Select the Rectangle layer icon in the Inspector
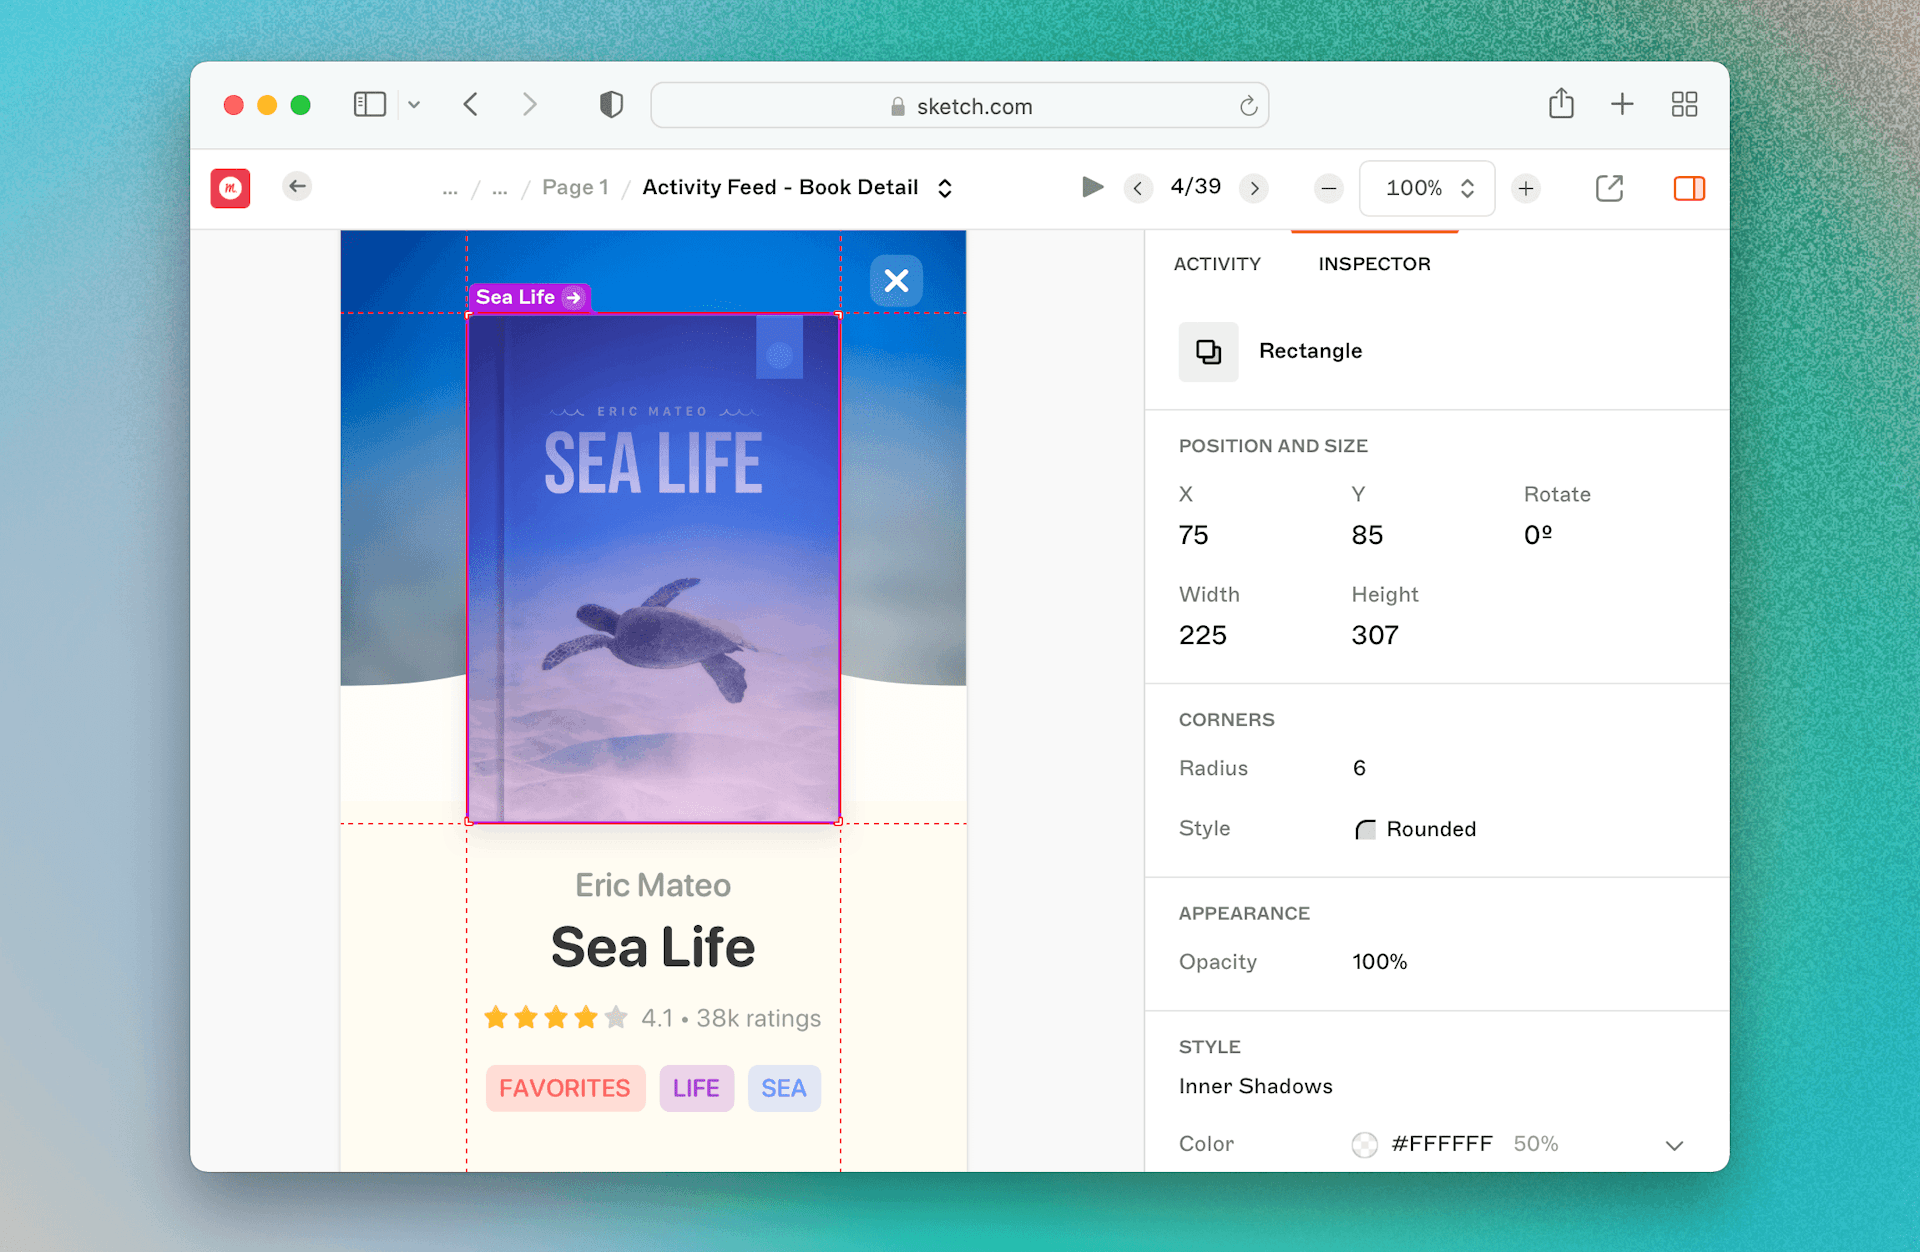Viewport: 1920px width, 1252px height. [x=1208, y=351]
